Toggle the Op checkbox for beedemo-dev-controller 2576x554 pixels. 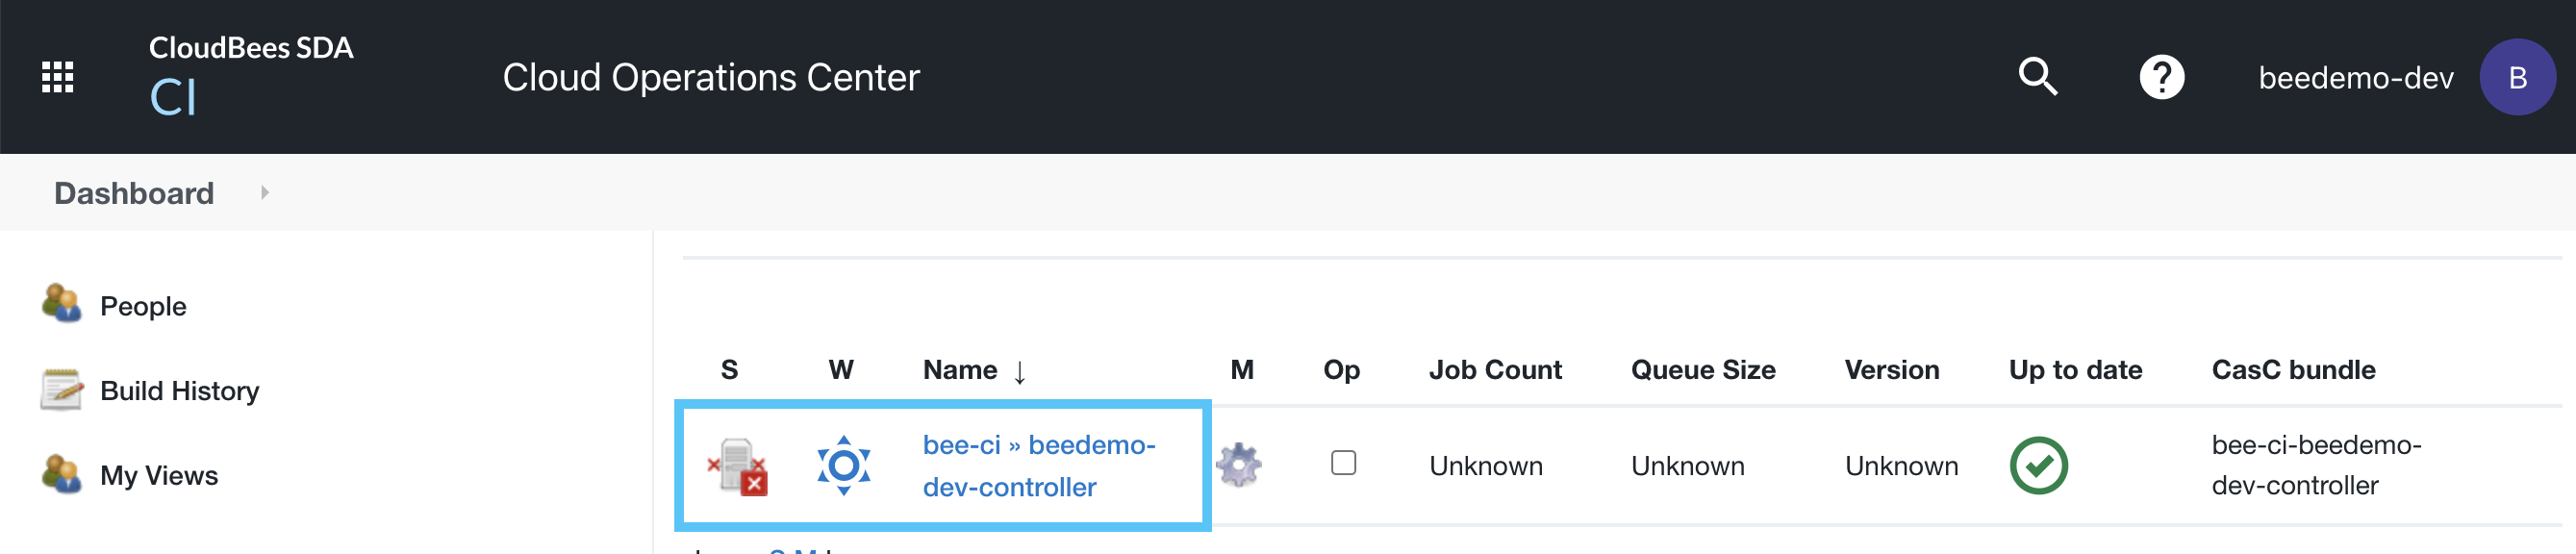pyautogui.click(x=1342, y=463)
